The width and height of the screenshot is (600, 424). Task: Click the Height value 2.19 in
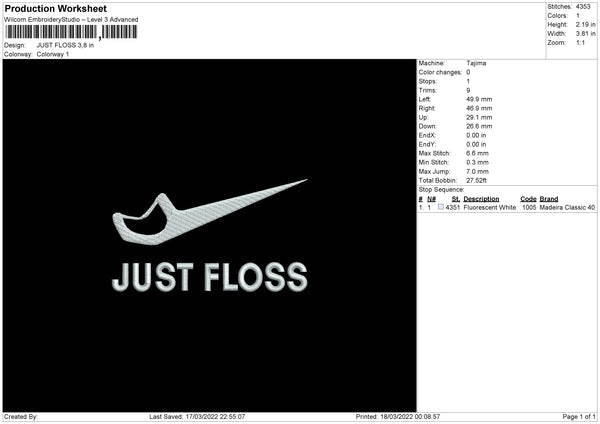(585, 24)
